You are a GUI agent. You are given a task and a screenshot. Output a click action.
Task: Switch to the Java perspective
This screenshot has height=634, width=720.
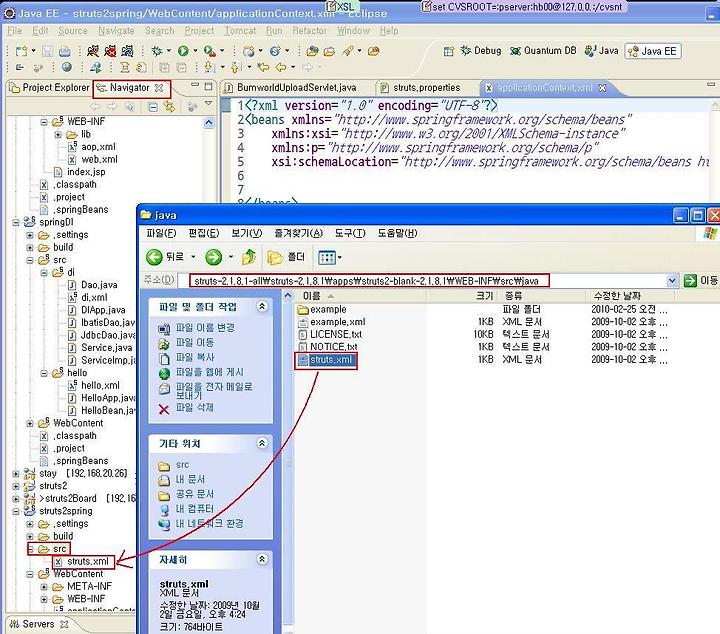click(602, 50)
